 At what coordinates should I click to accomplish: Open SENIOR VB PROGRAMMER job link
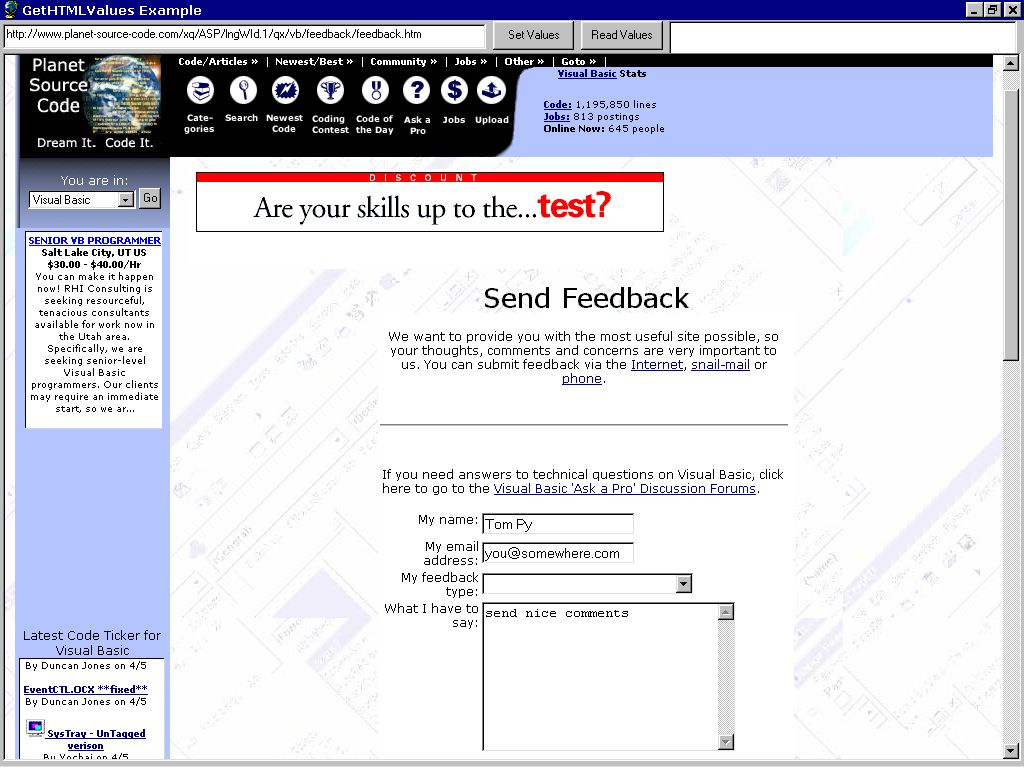[x=95, y=240]
